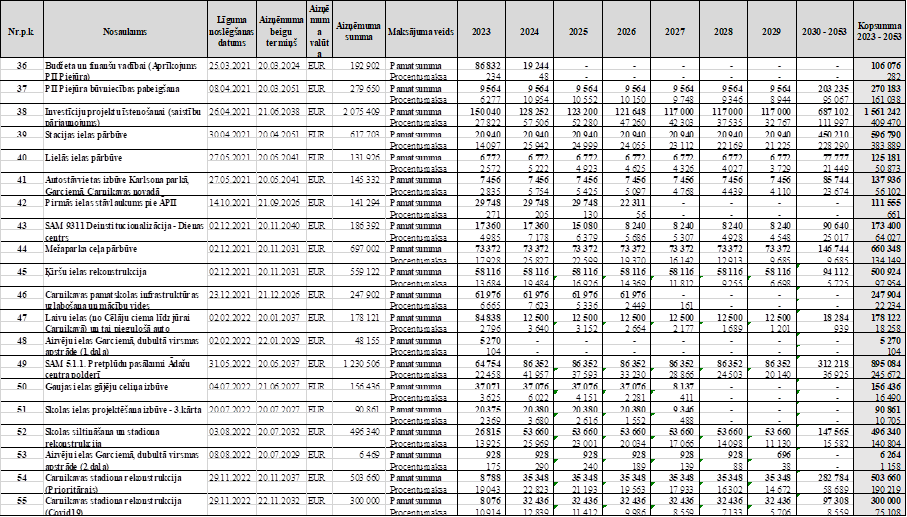
Task: Click the '2027' year column header
Action: (673, 31)
